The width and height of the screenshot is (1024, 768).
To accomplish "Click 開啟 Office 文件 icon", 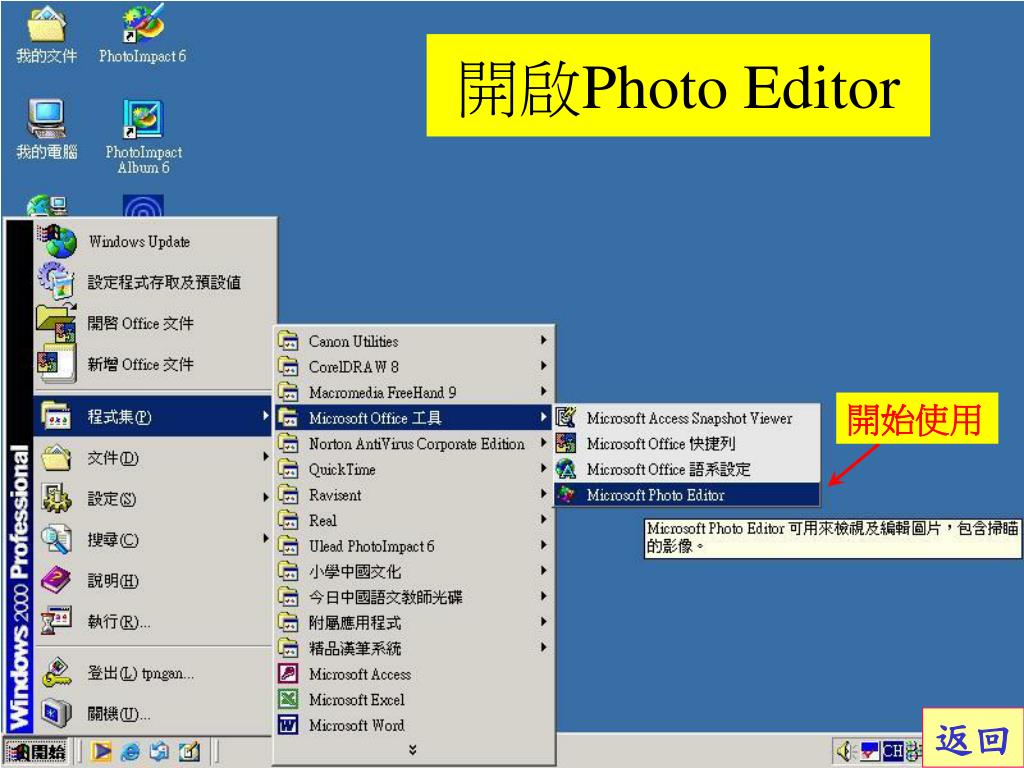I will (x=56, y=323).
